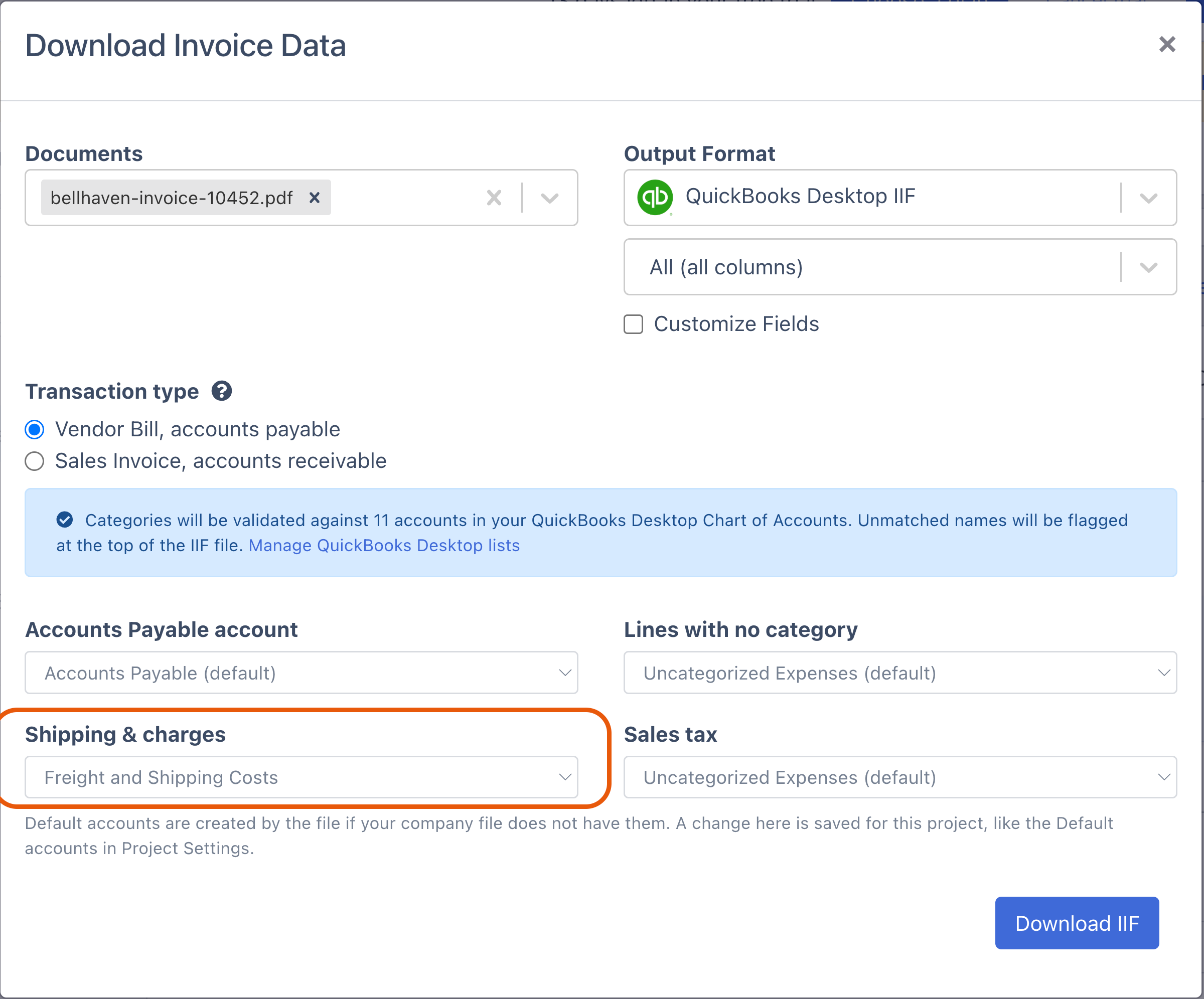Open the Accounts Payable account dropdown
This screenshot has height=999, width=1204.
click(301, 673)
